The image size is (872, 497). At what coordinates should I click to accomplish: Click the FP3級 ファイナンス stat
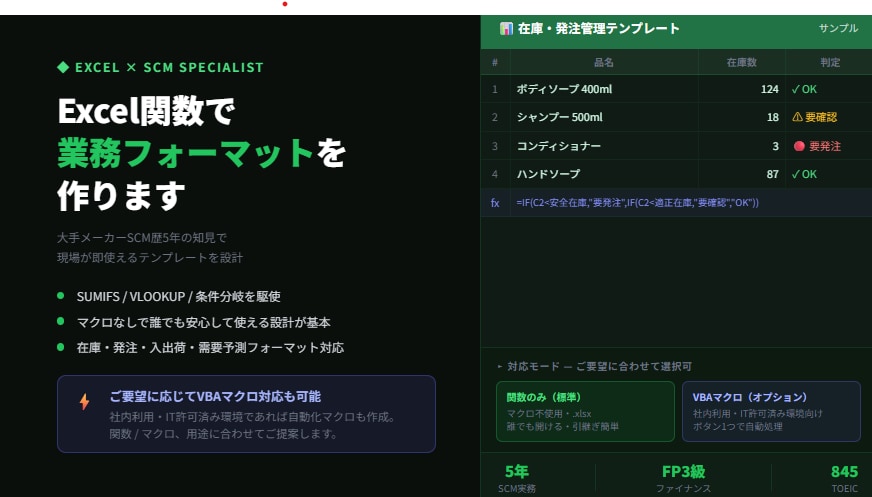683,479
